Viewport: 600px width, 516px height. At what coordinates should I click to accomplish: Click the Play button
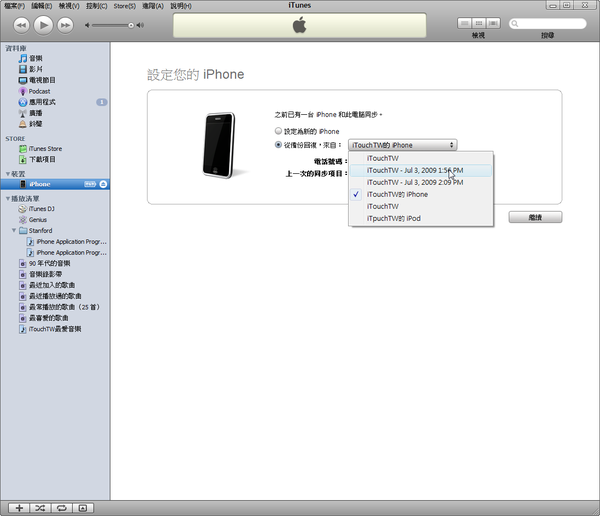(43, 25)
